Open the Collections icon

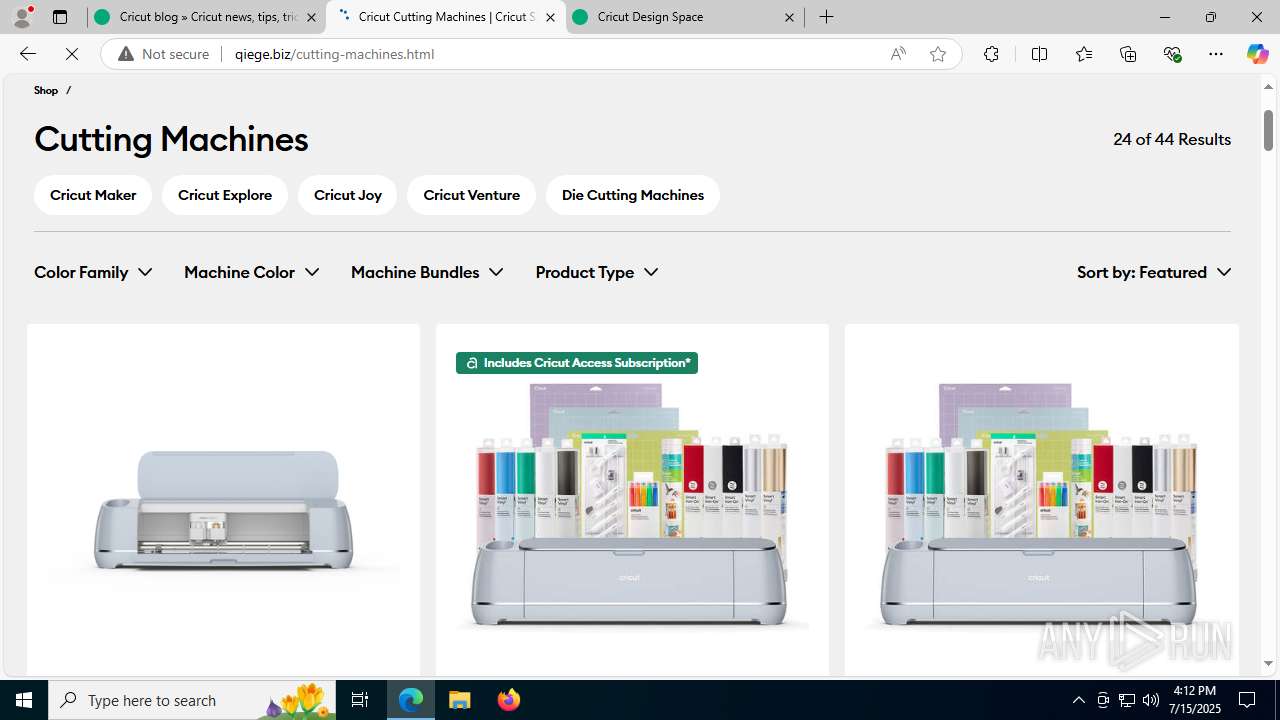point(1128,54)
